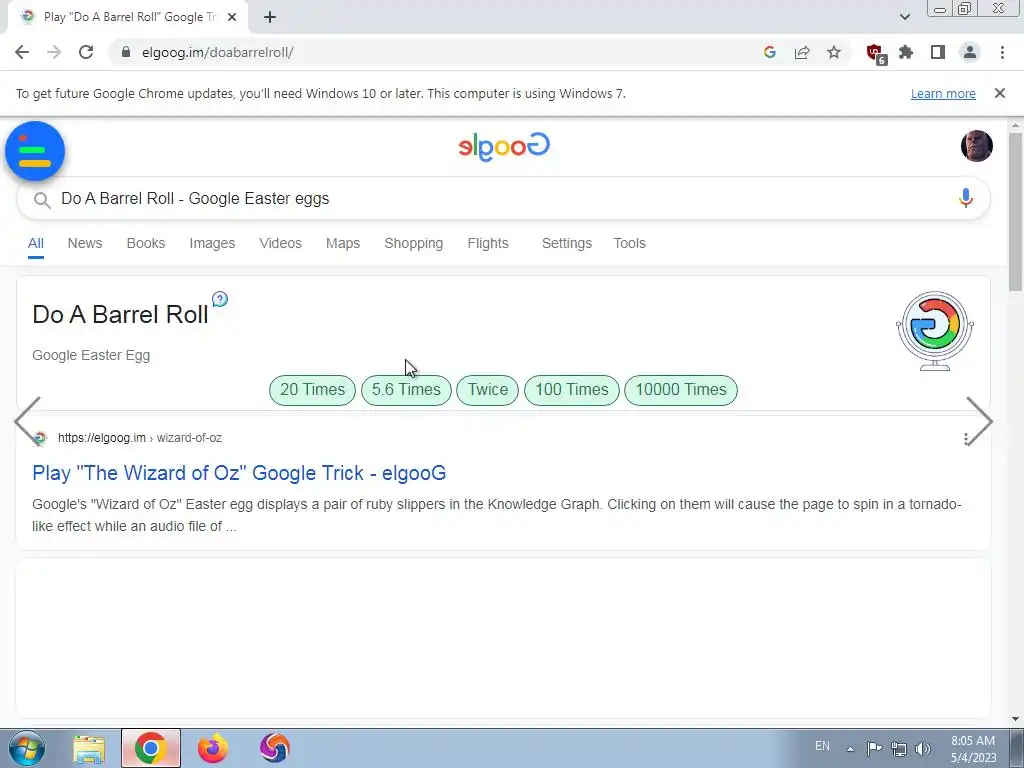Open the Tools option

(630, 243)
